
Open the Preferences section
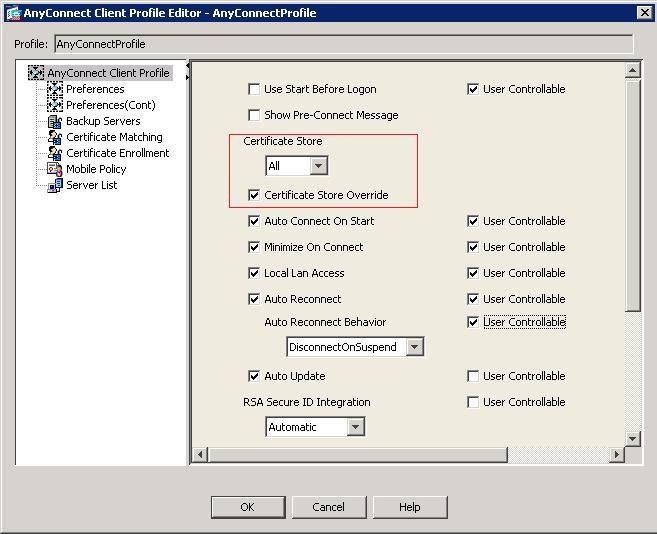pyautogui.click(x=95, y=89)
